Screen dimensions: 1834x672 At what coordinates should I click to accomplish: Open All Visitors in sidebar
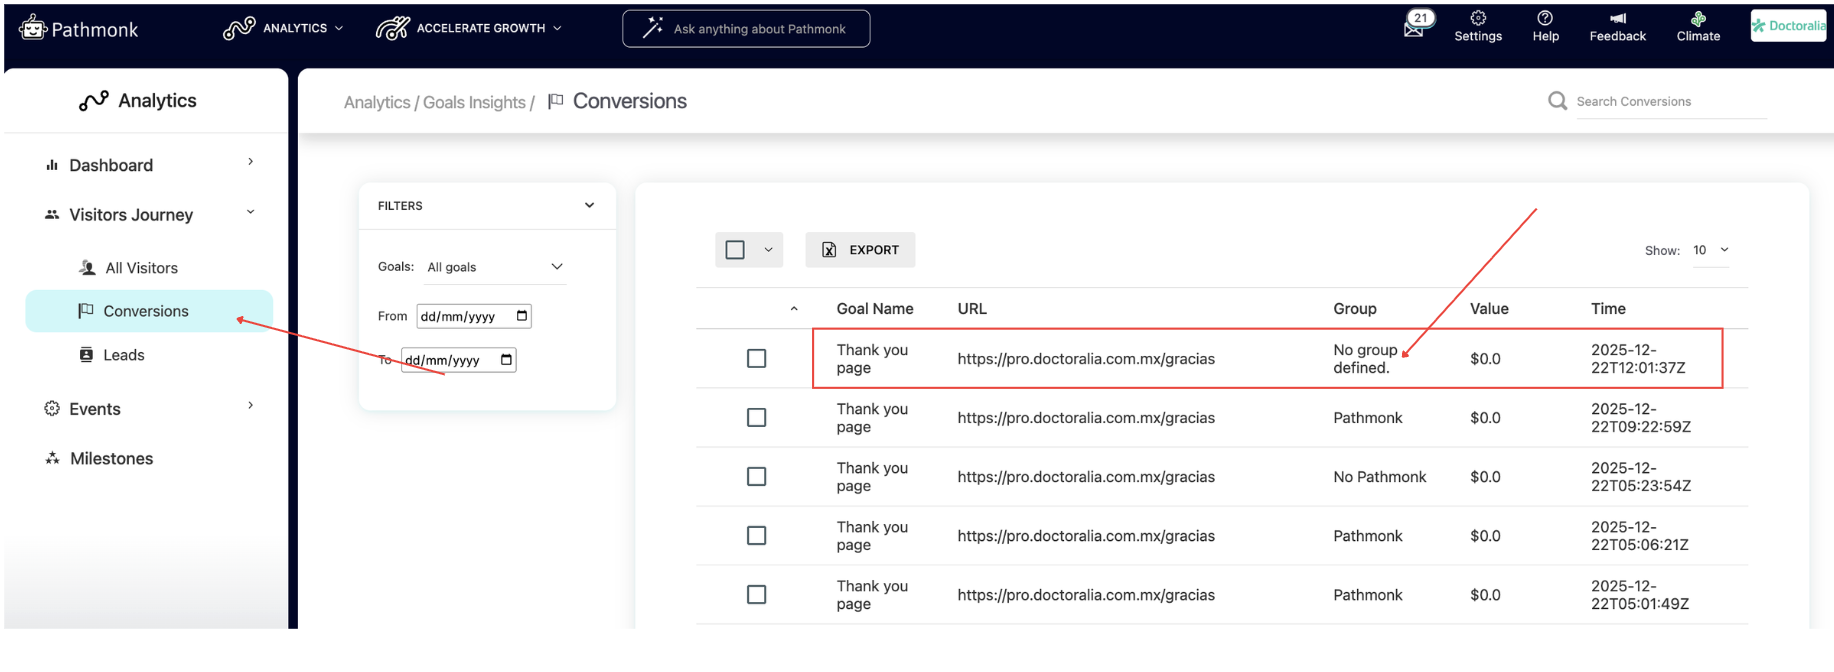[141, 268]
